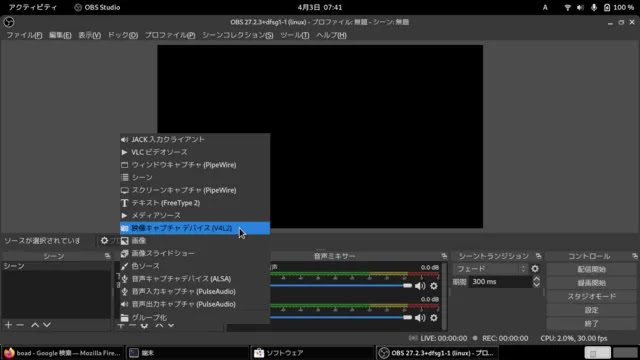This screenshot has width=640, height=360.
Task: Click the OBS logo in title bar
Action: tap(9, 22)
